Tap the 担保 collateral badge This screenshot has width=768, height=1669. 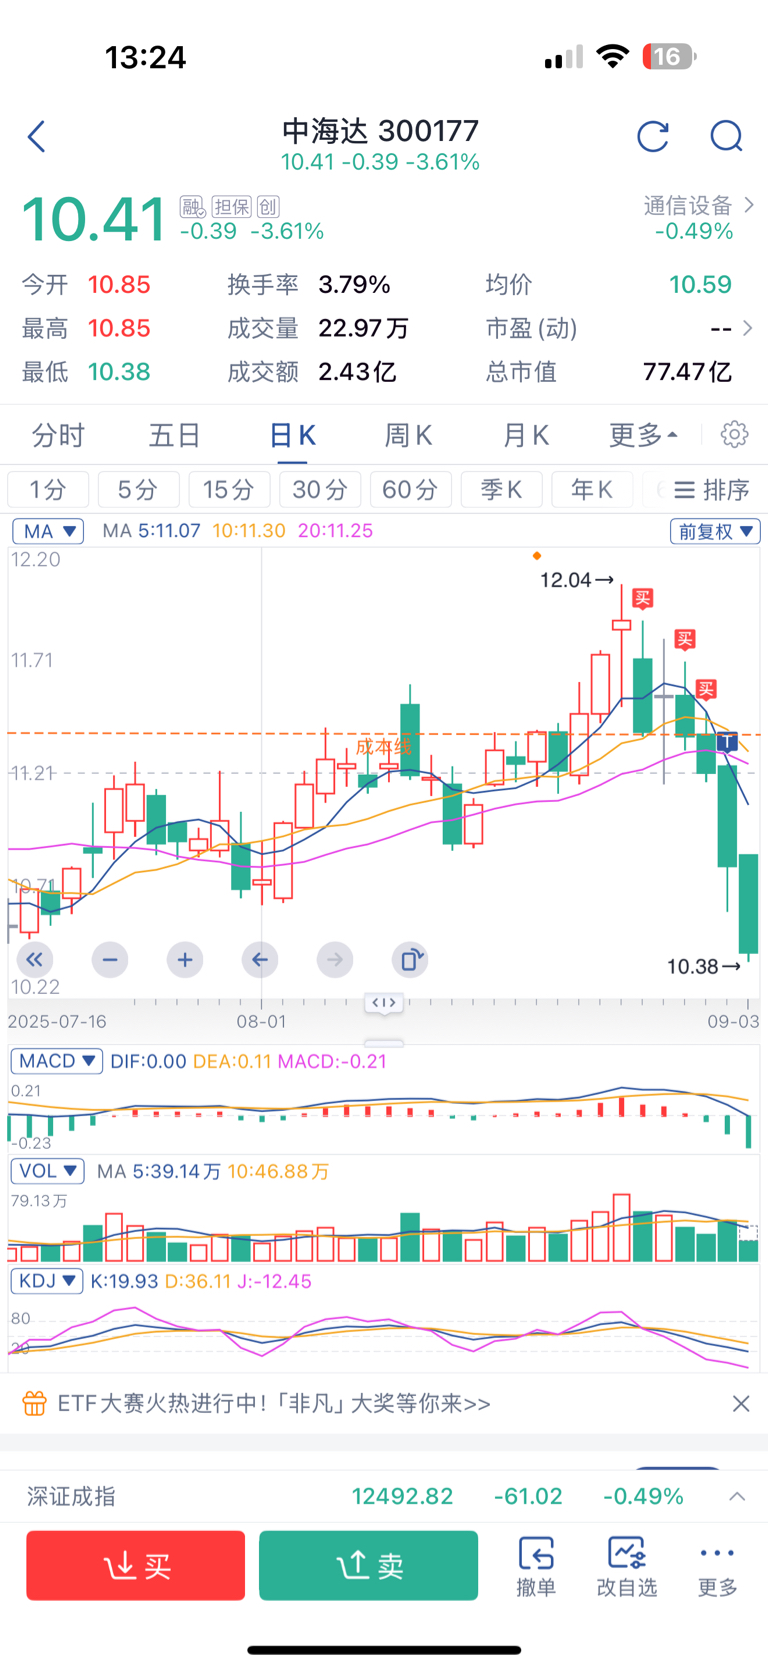coord(232,207)
